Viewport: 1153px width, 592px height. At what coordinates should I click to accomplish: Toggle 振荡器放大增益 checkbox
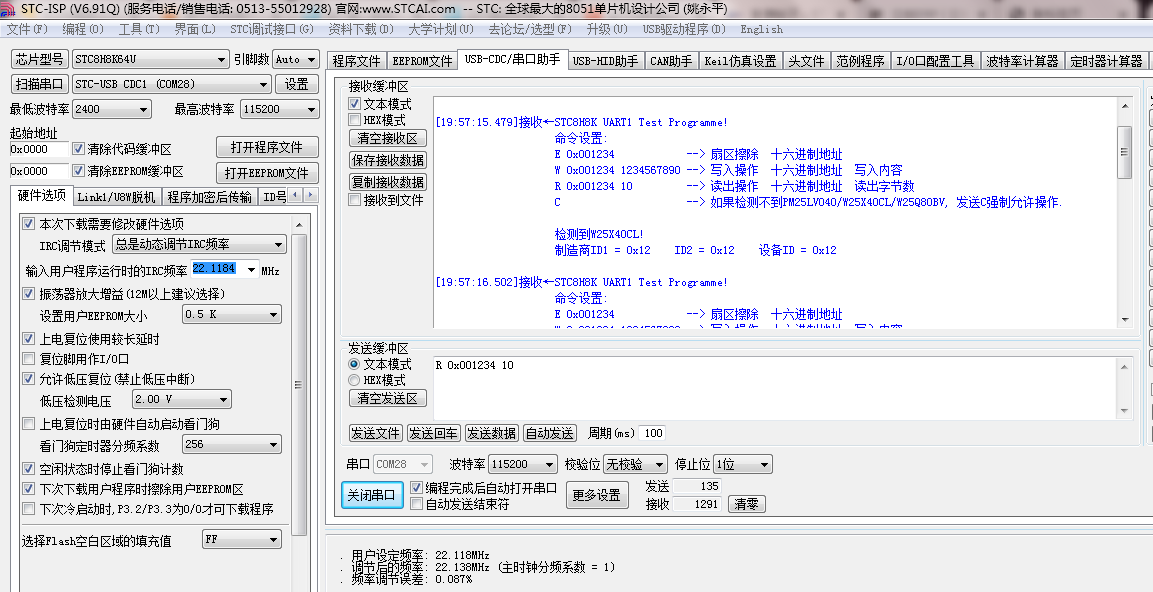coord(29,293)
